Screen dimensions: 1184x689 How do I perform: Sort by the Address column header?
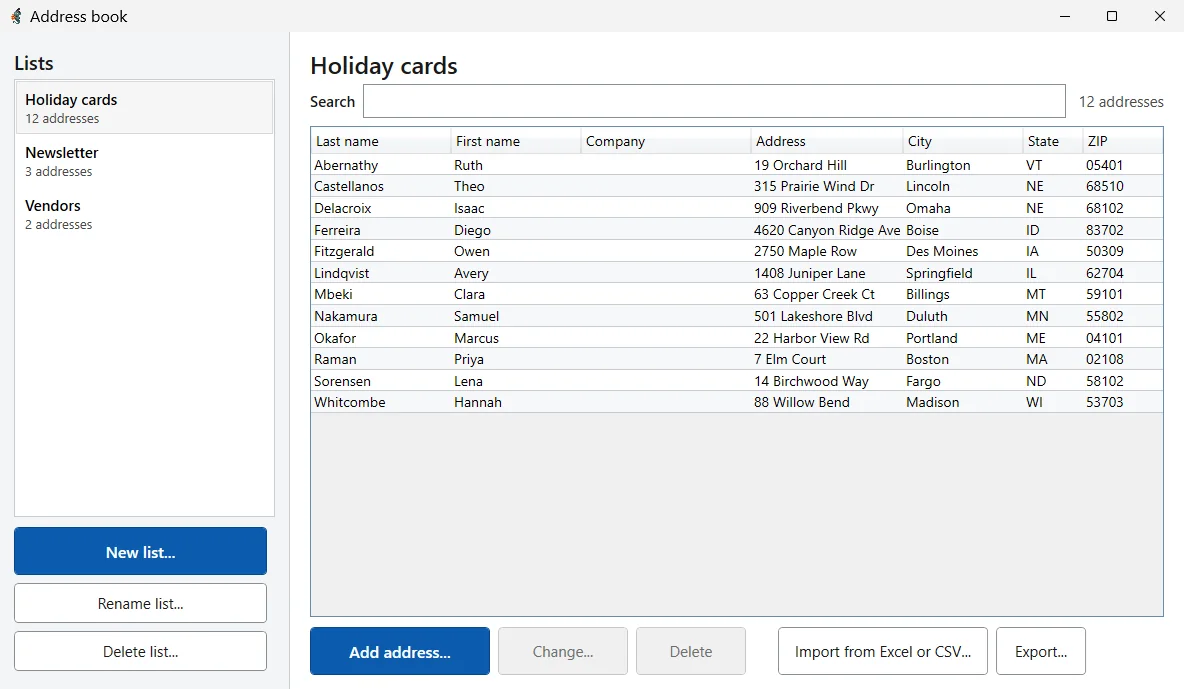tap(827, 141)
